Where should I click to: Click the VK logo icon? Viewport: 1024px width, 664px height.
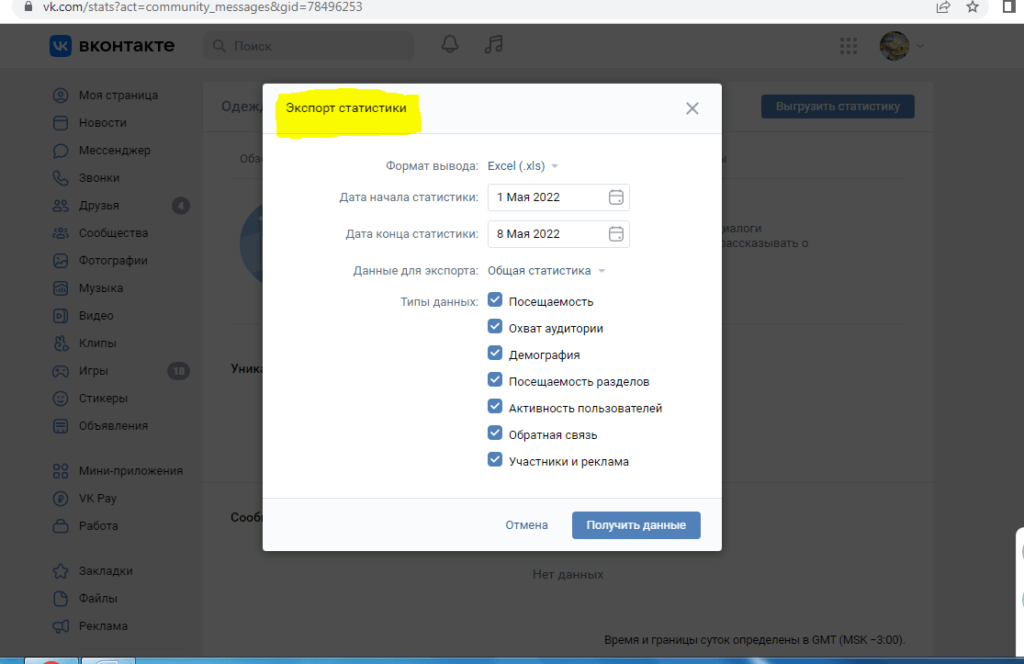61,46
